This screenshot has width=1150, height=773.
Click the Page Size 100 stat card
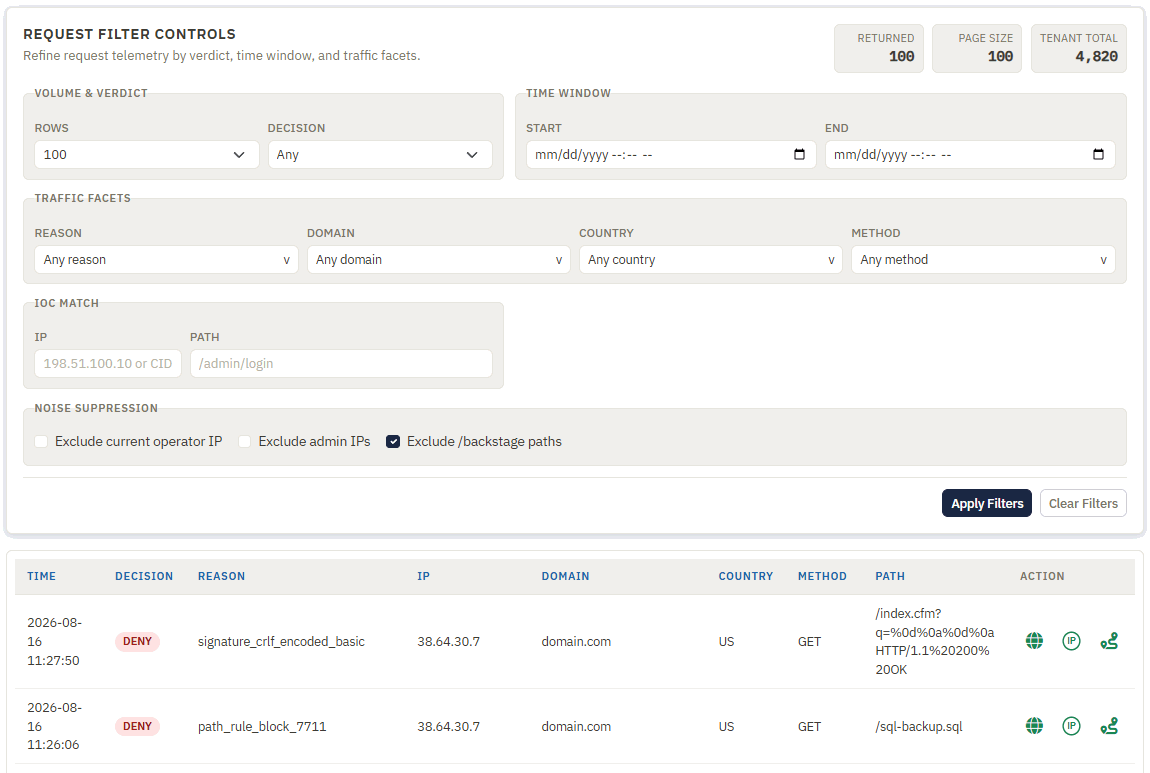point(977,48)
